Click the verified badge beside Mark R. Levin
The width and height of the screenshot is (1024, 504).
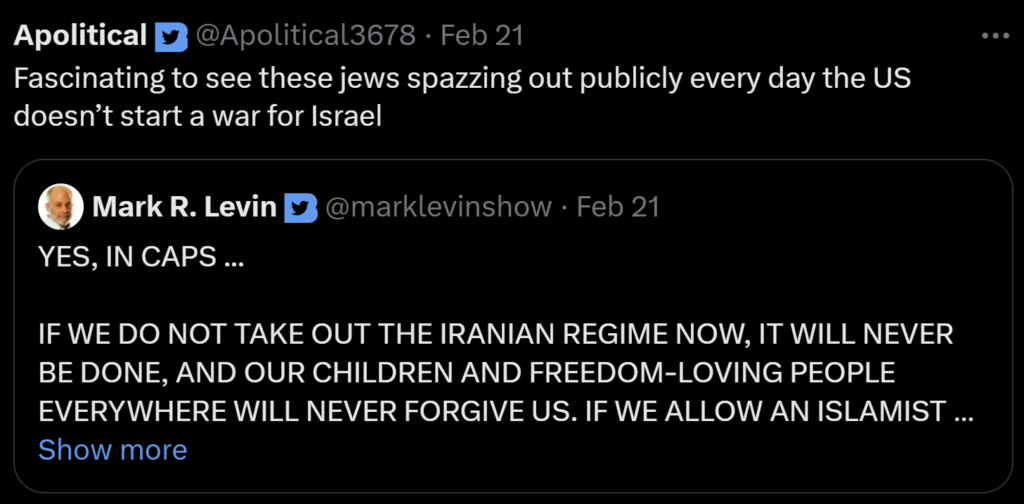(301, 207)
